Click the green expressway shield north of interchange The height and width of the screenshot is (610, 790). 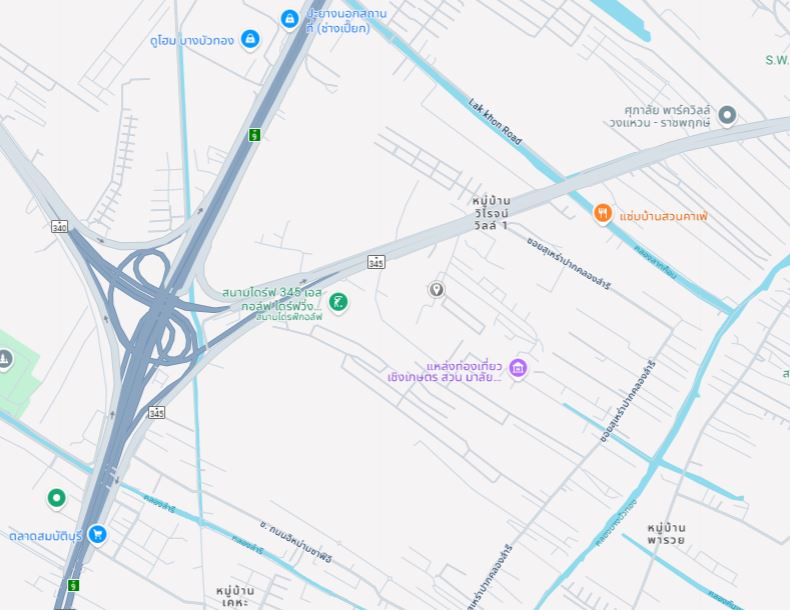(x=255, y=135)
